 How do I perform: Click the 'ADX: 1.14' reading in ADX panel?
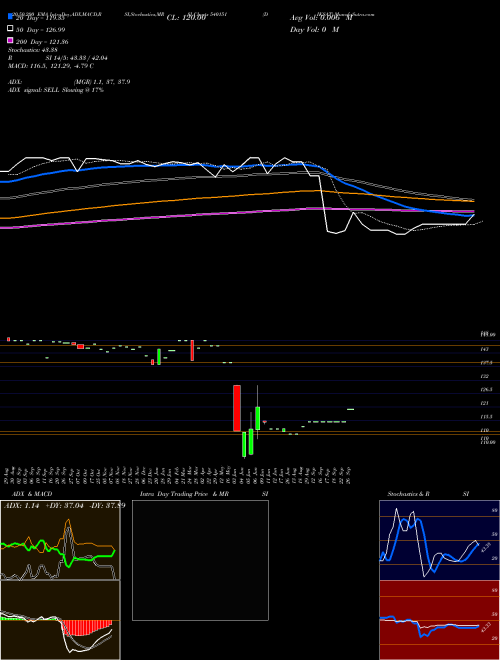point(21,506)
